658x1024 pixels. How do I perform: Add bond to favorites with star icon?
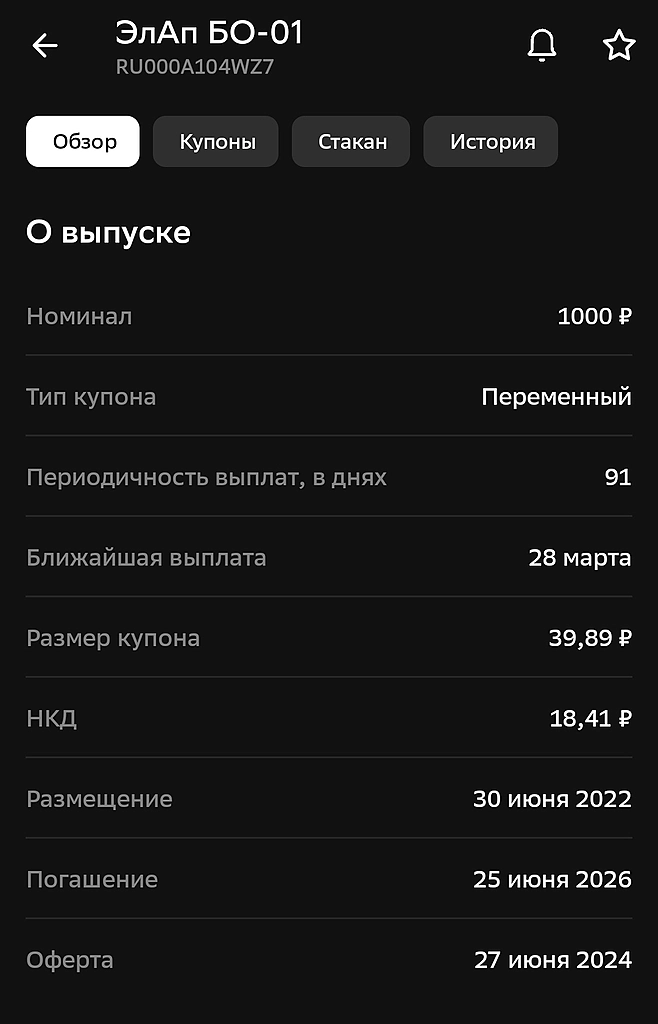tap(619, 45)
